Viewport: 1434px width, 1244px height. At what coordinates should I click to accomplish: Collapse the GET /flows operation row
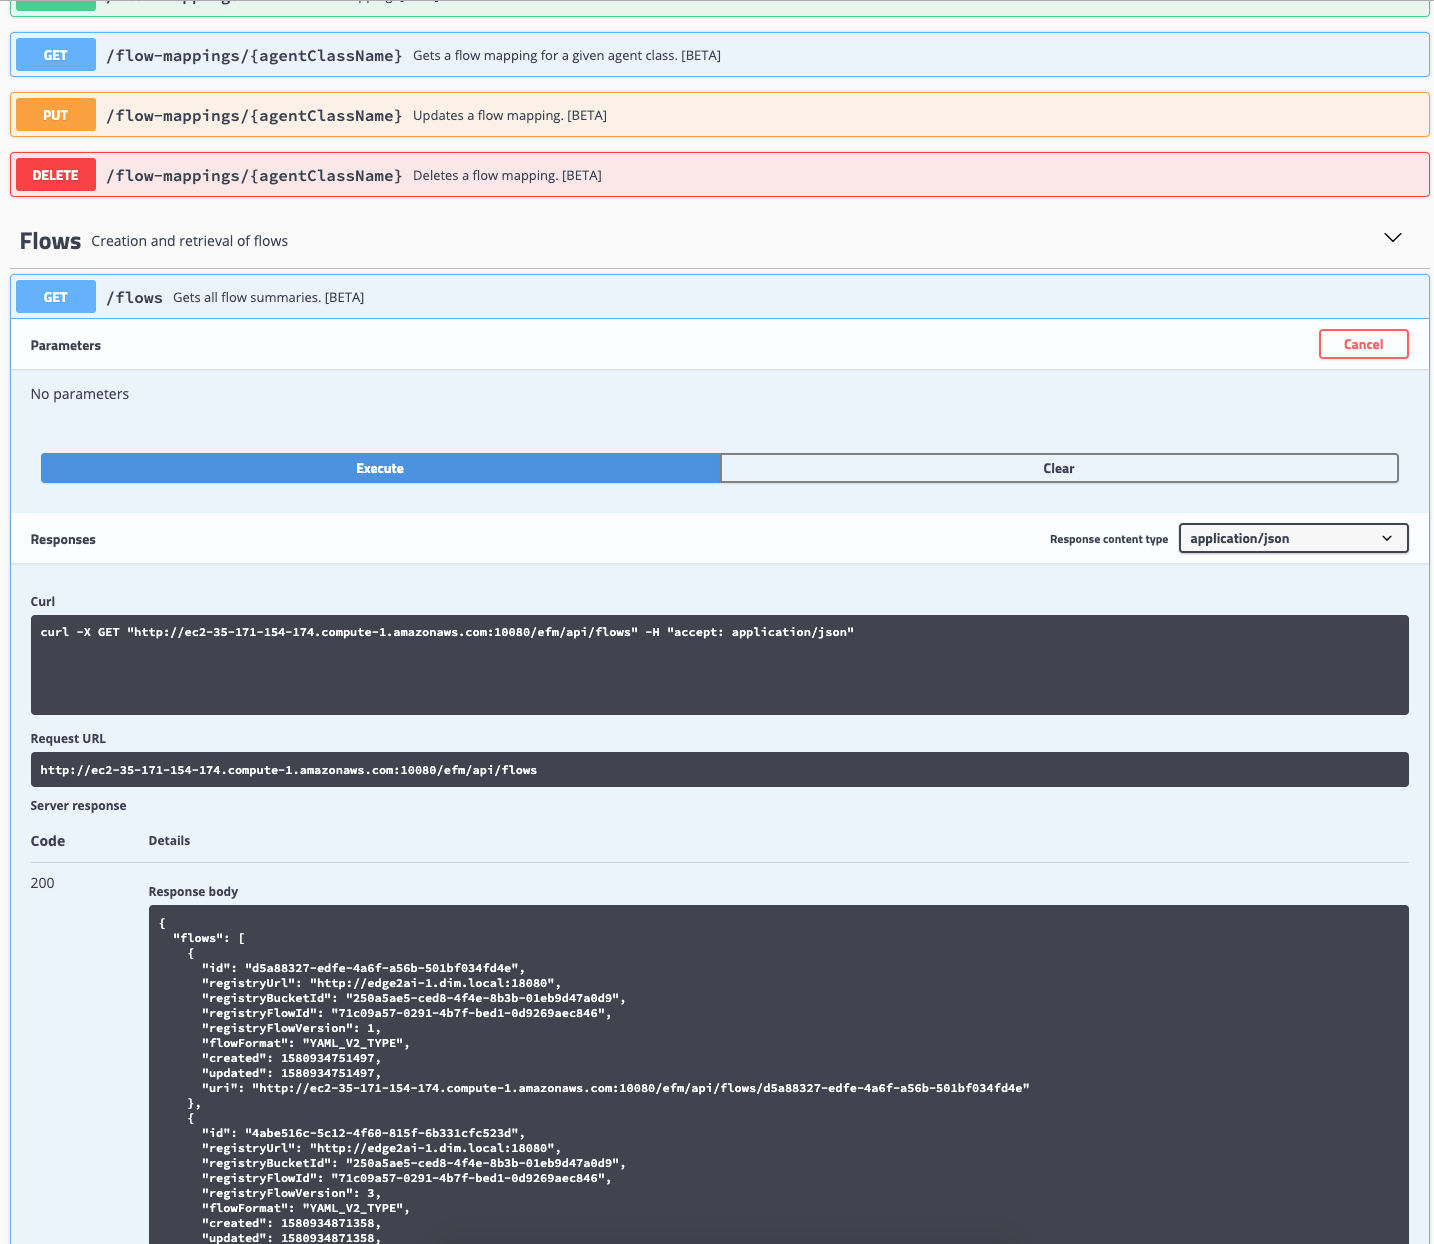[720, 297]
